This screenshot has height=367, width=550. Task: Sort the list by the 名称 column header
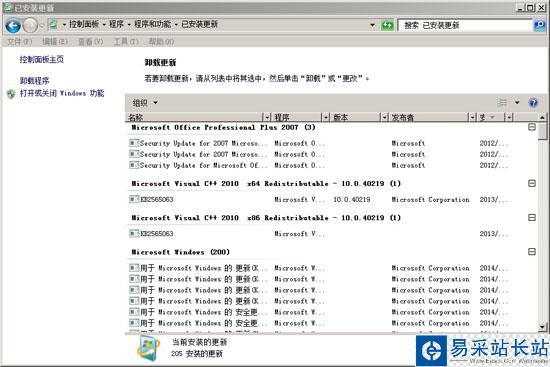coord(194,117)
